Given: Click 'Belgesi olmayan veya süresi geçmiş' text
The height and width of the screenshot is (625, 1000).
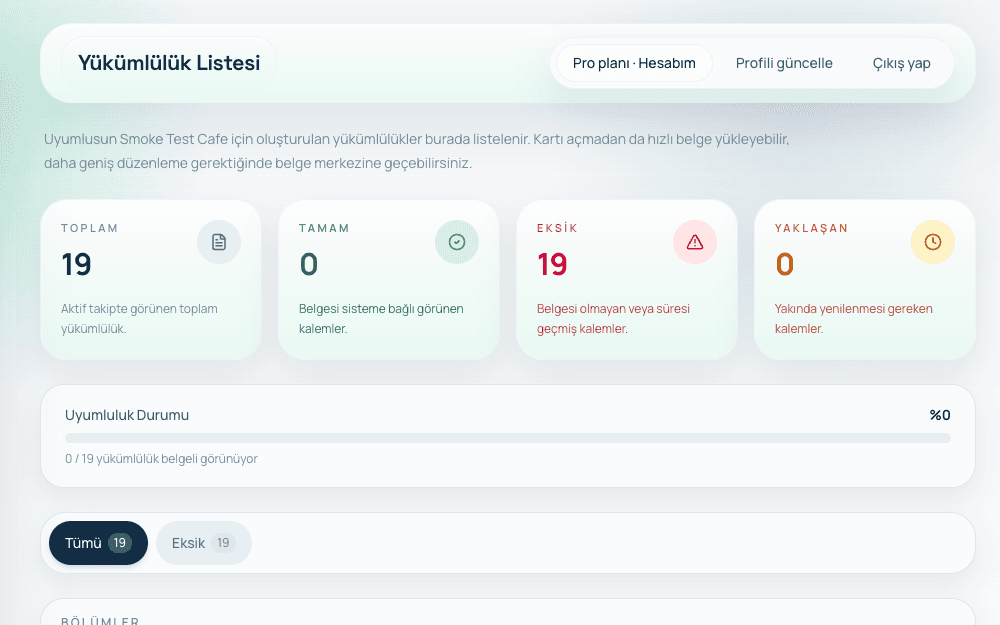Looking at the screenshot, I should click(613, 319).
